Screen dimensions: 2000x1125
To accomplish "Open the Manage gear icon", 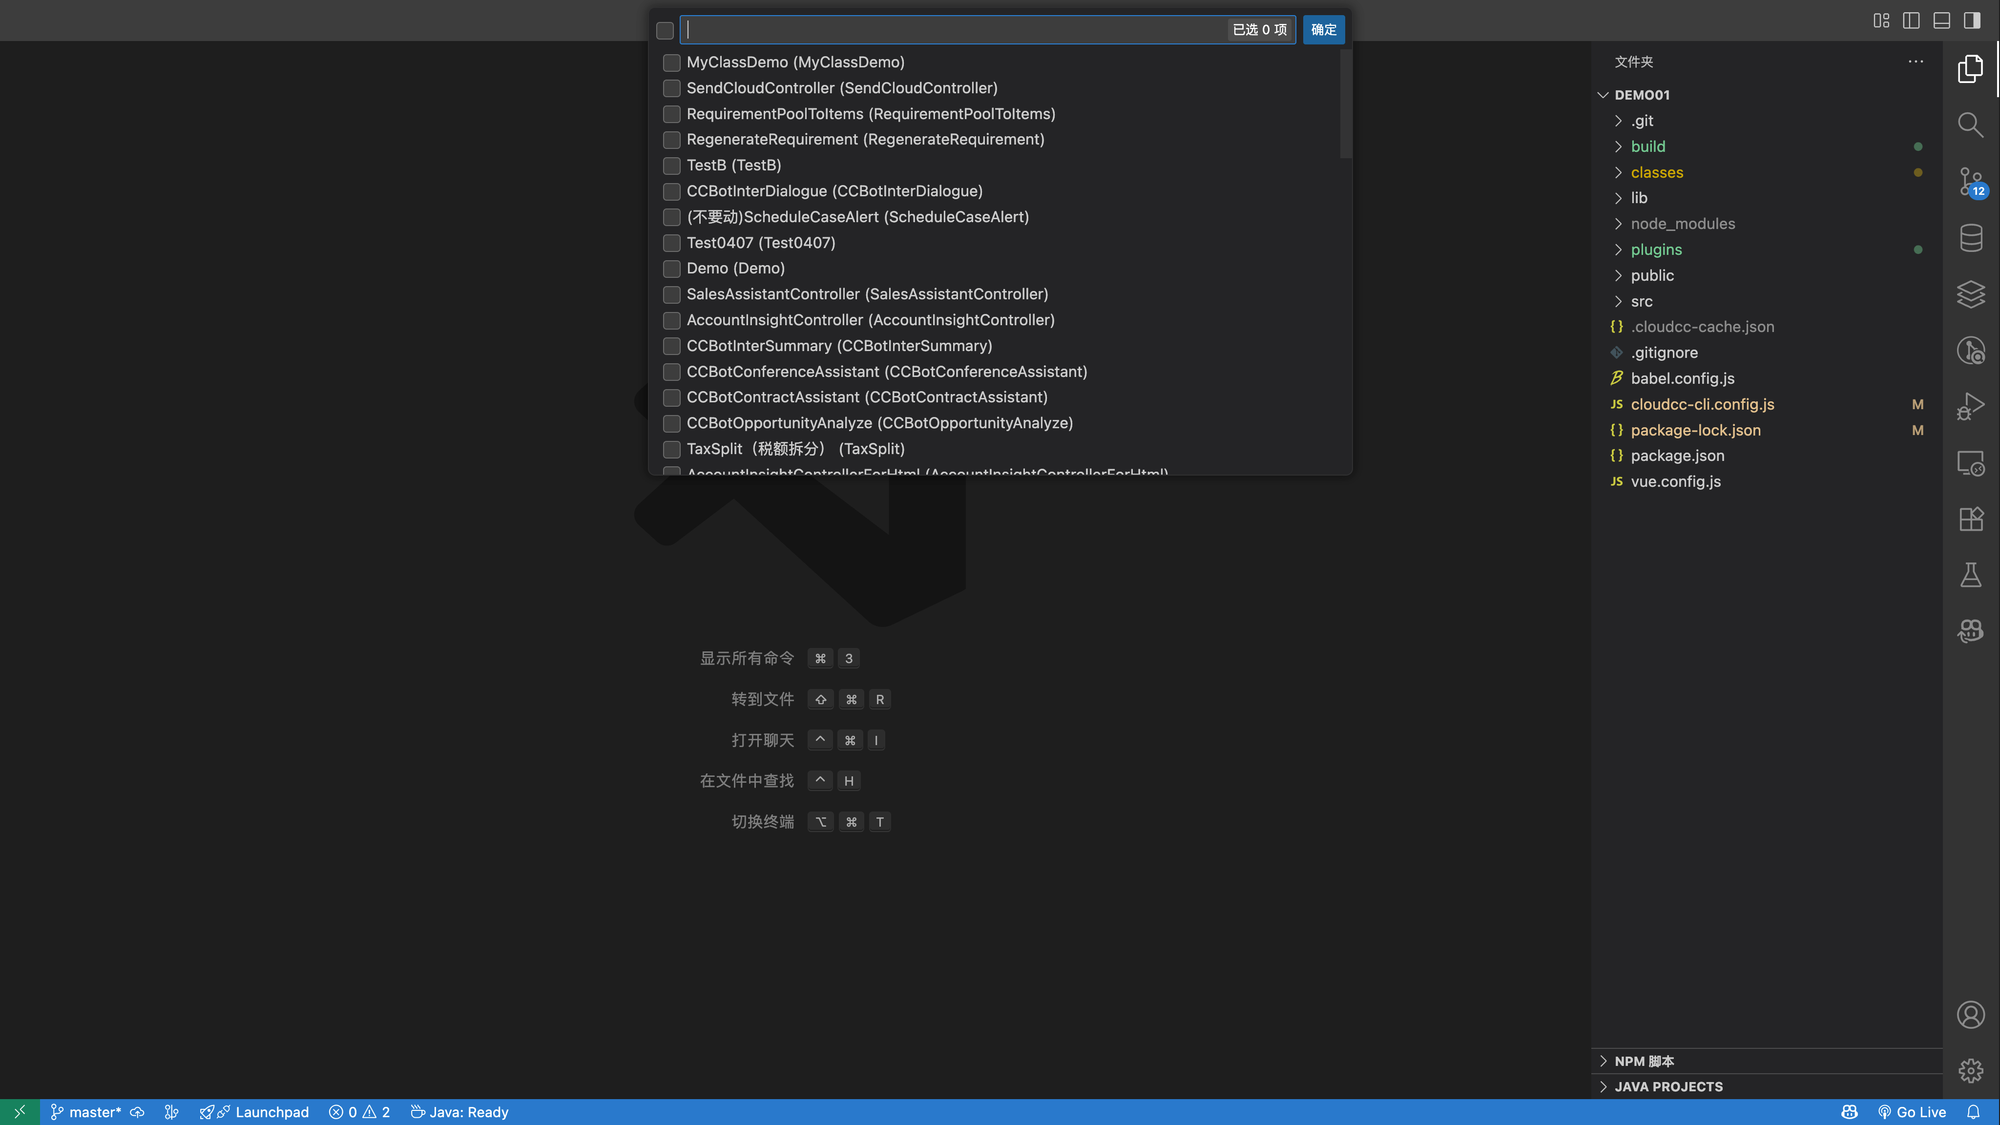I will coord(1970,1071).
